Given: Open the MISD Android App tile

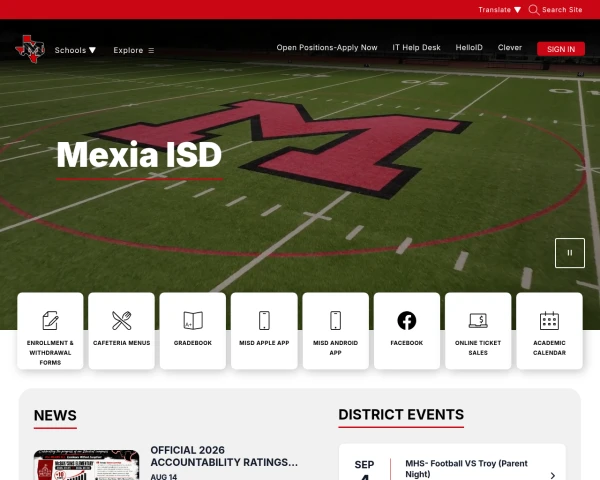Looking at the screenshot, I should click(336, 331).
